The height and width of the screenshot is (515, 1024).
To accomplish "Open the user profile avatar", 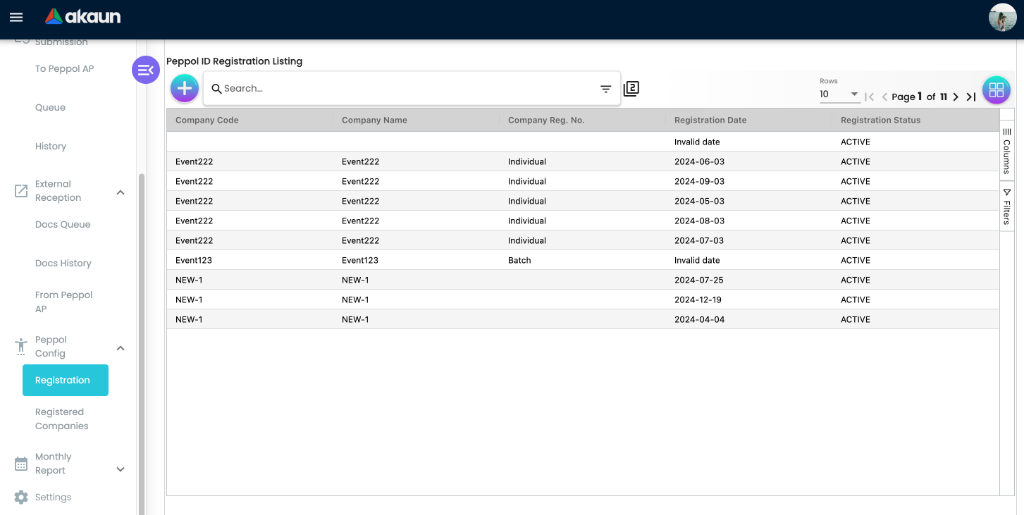I will (x=1002, y=18).
